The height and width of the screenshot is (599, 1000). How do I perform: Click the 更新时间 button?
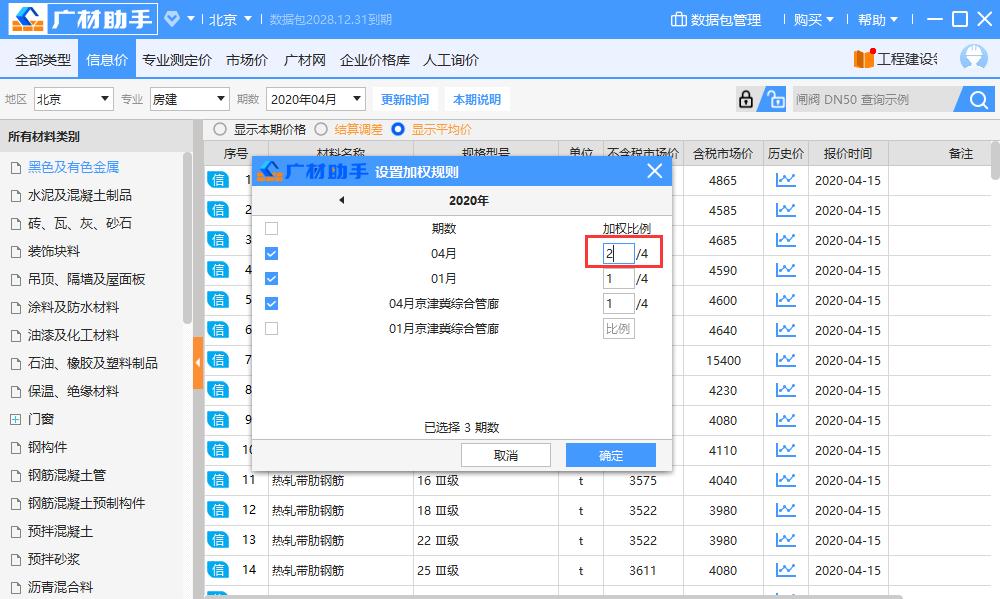pyautogui.click(x=405, y=99)
